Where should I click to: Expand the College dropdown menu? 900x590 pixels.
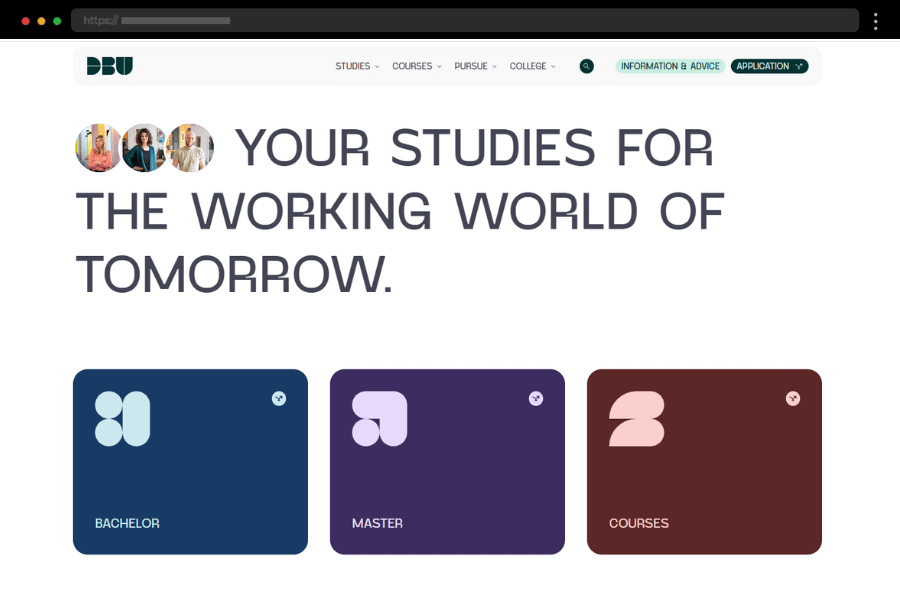click(x=532, y=67)
